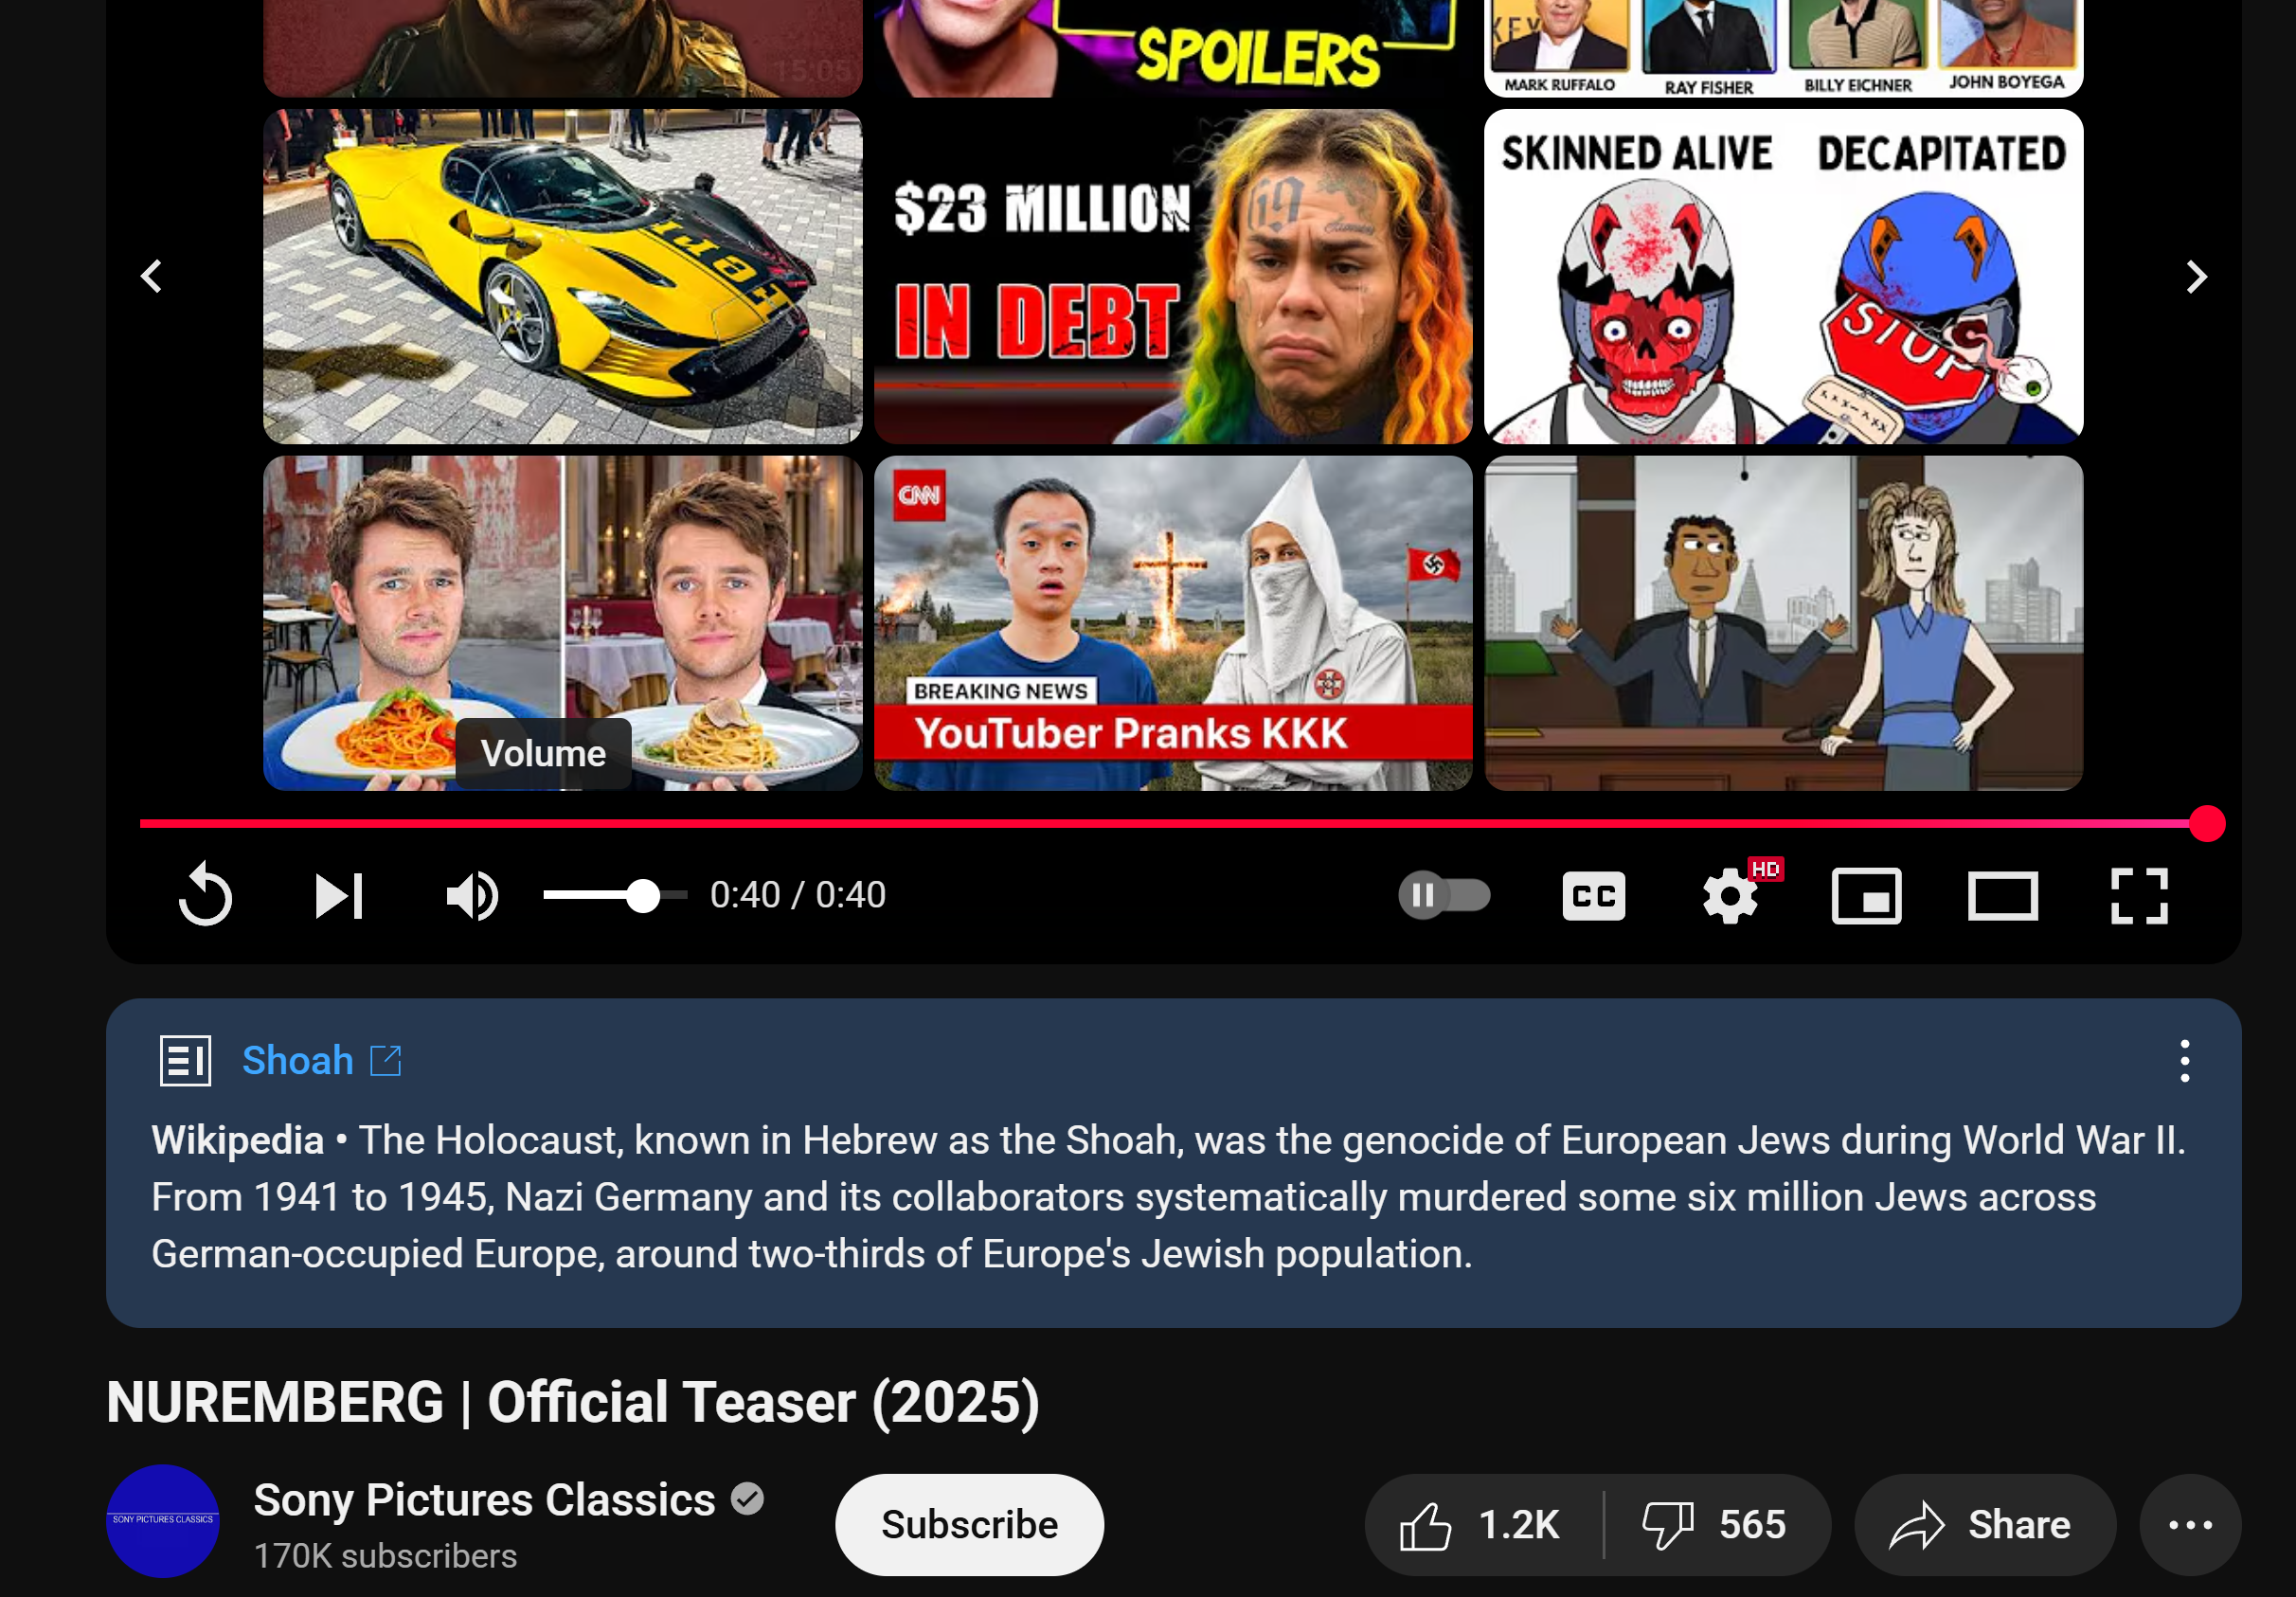The image size is (2296, 1597).
Task: Enable miniplayer mode
Action: click(1866, 895)
